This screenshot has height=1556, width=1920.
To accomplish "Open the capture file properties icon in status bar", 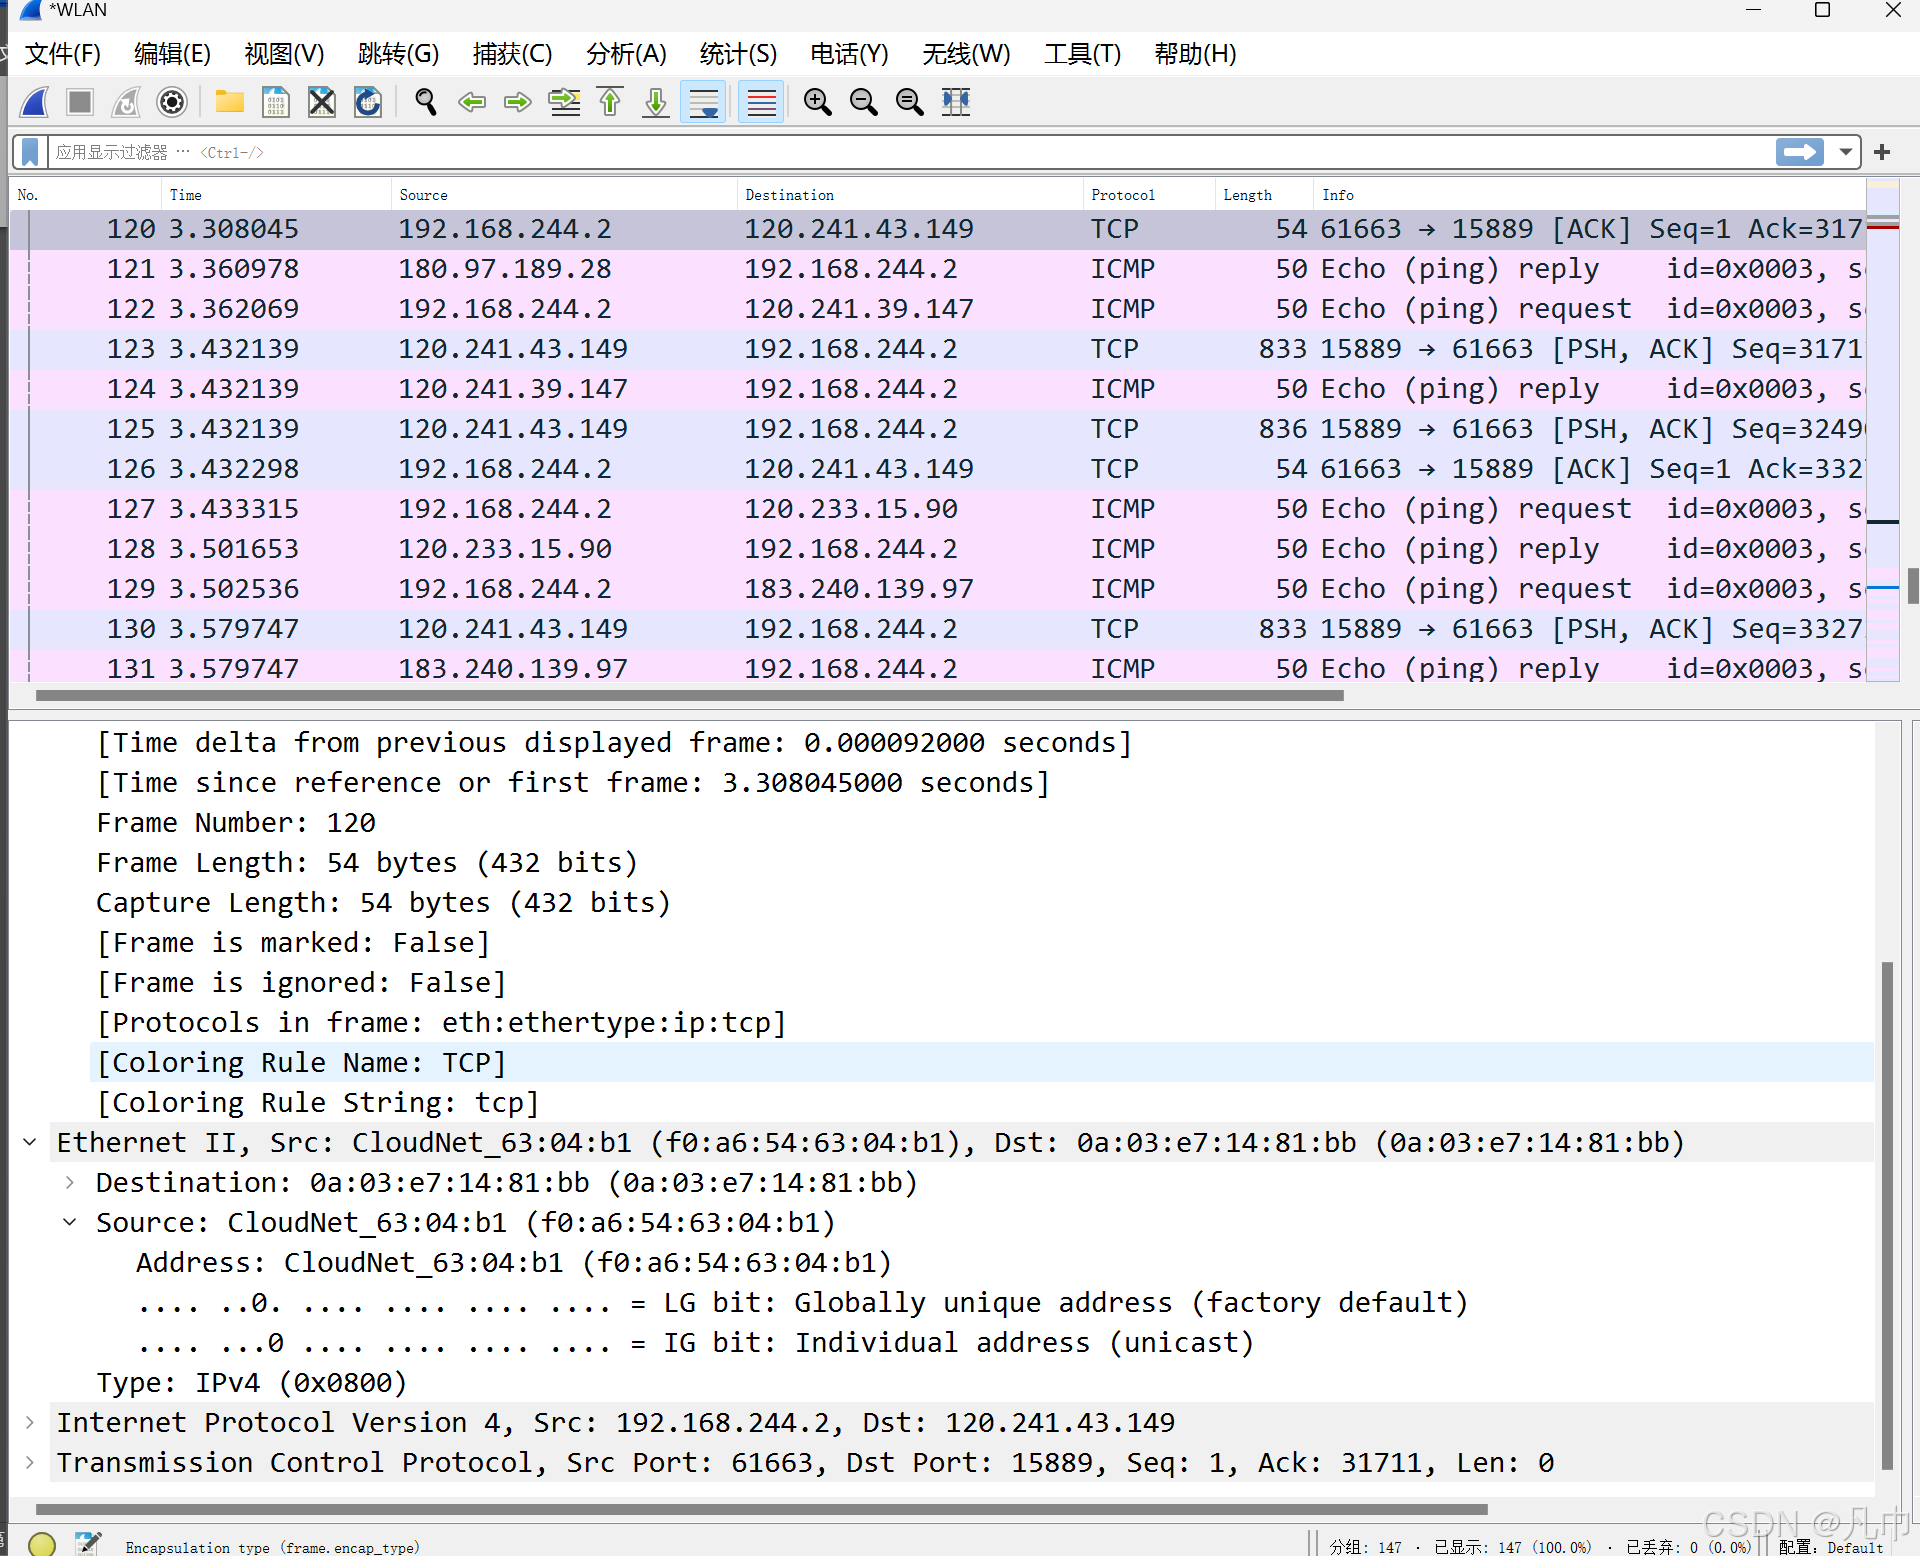I will [88, 1543].
